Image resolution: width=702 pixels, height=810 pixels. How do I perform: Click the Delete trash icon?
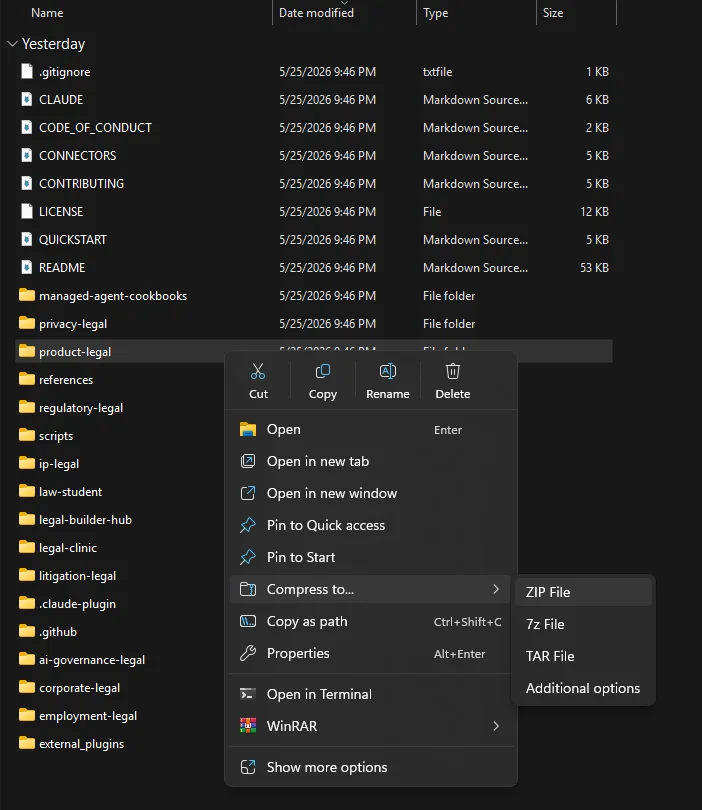point(453,371)
